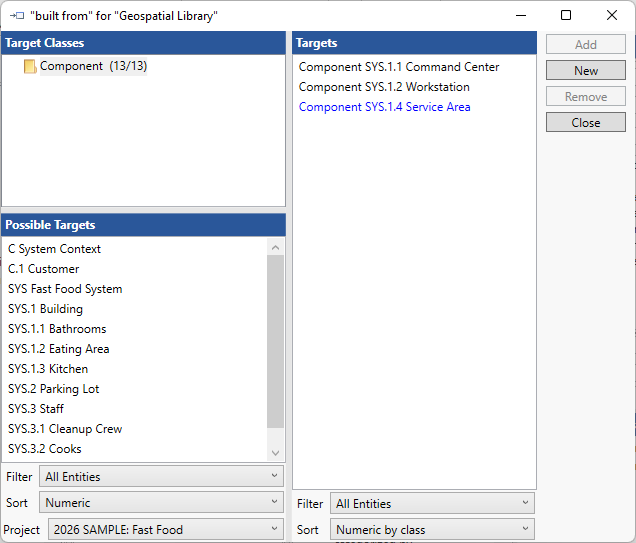Click the Possible Targets scrollbar down arrow

click(x=276, y=449)
